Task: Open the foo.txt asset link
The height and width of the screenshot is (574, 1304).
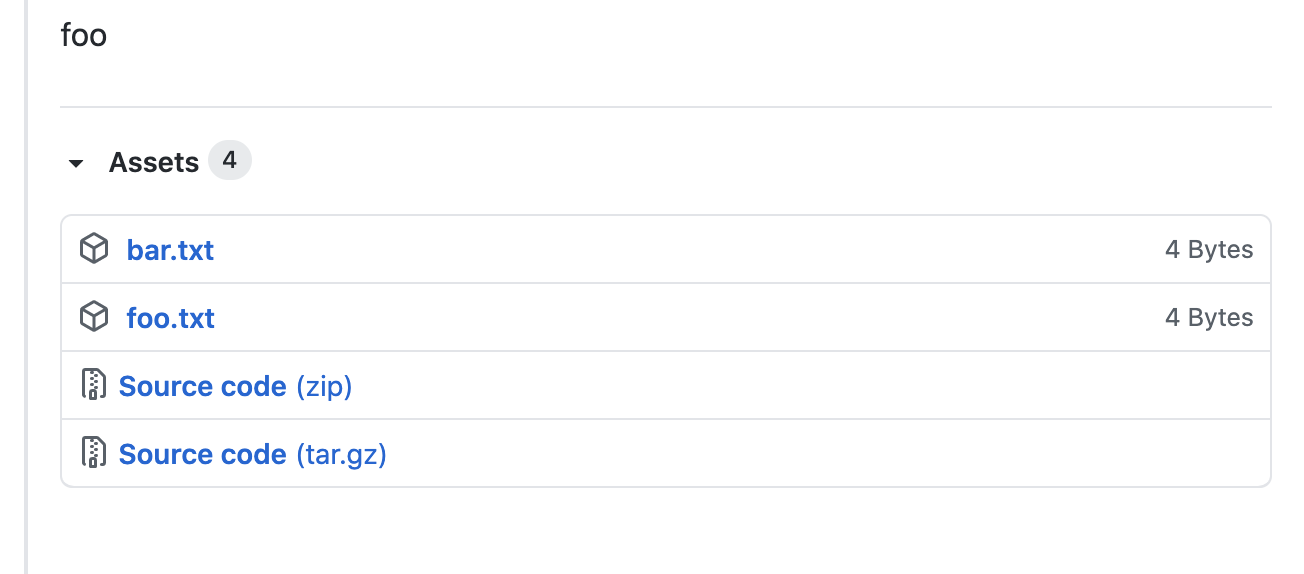Action: click(170, 318)
